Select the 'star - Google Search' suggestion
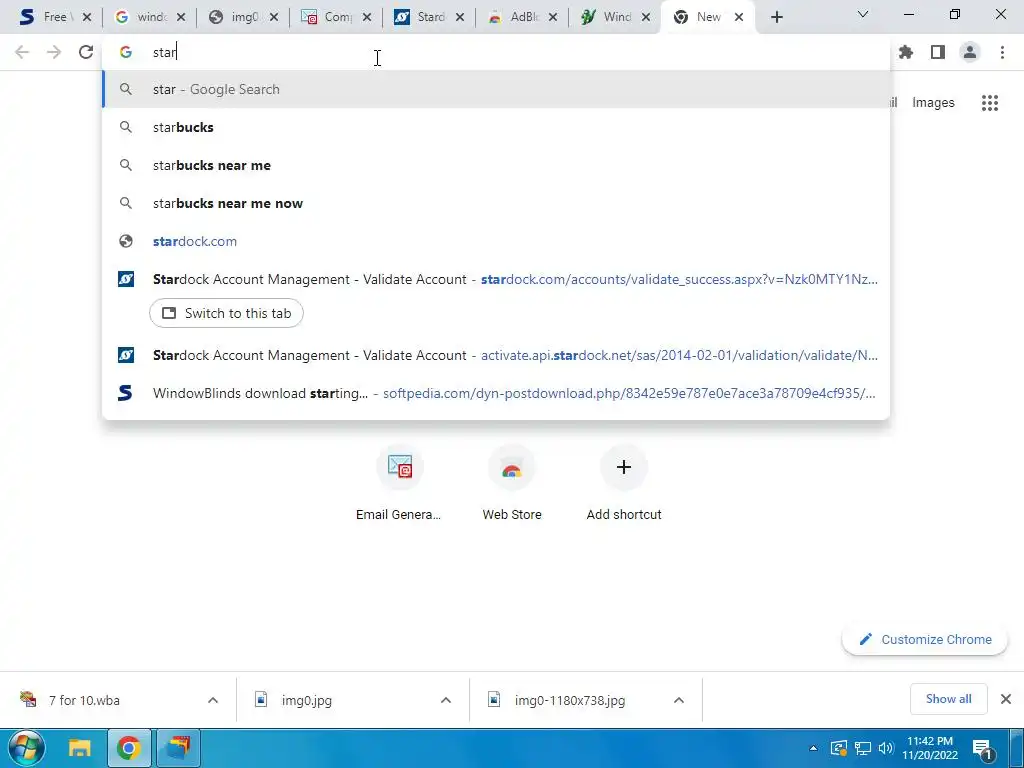Image resolution: width=1024 pixels, height=768 pixels. pyautogui.click(x=496, y=89)
